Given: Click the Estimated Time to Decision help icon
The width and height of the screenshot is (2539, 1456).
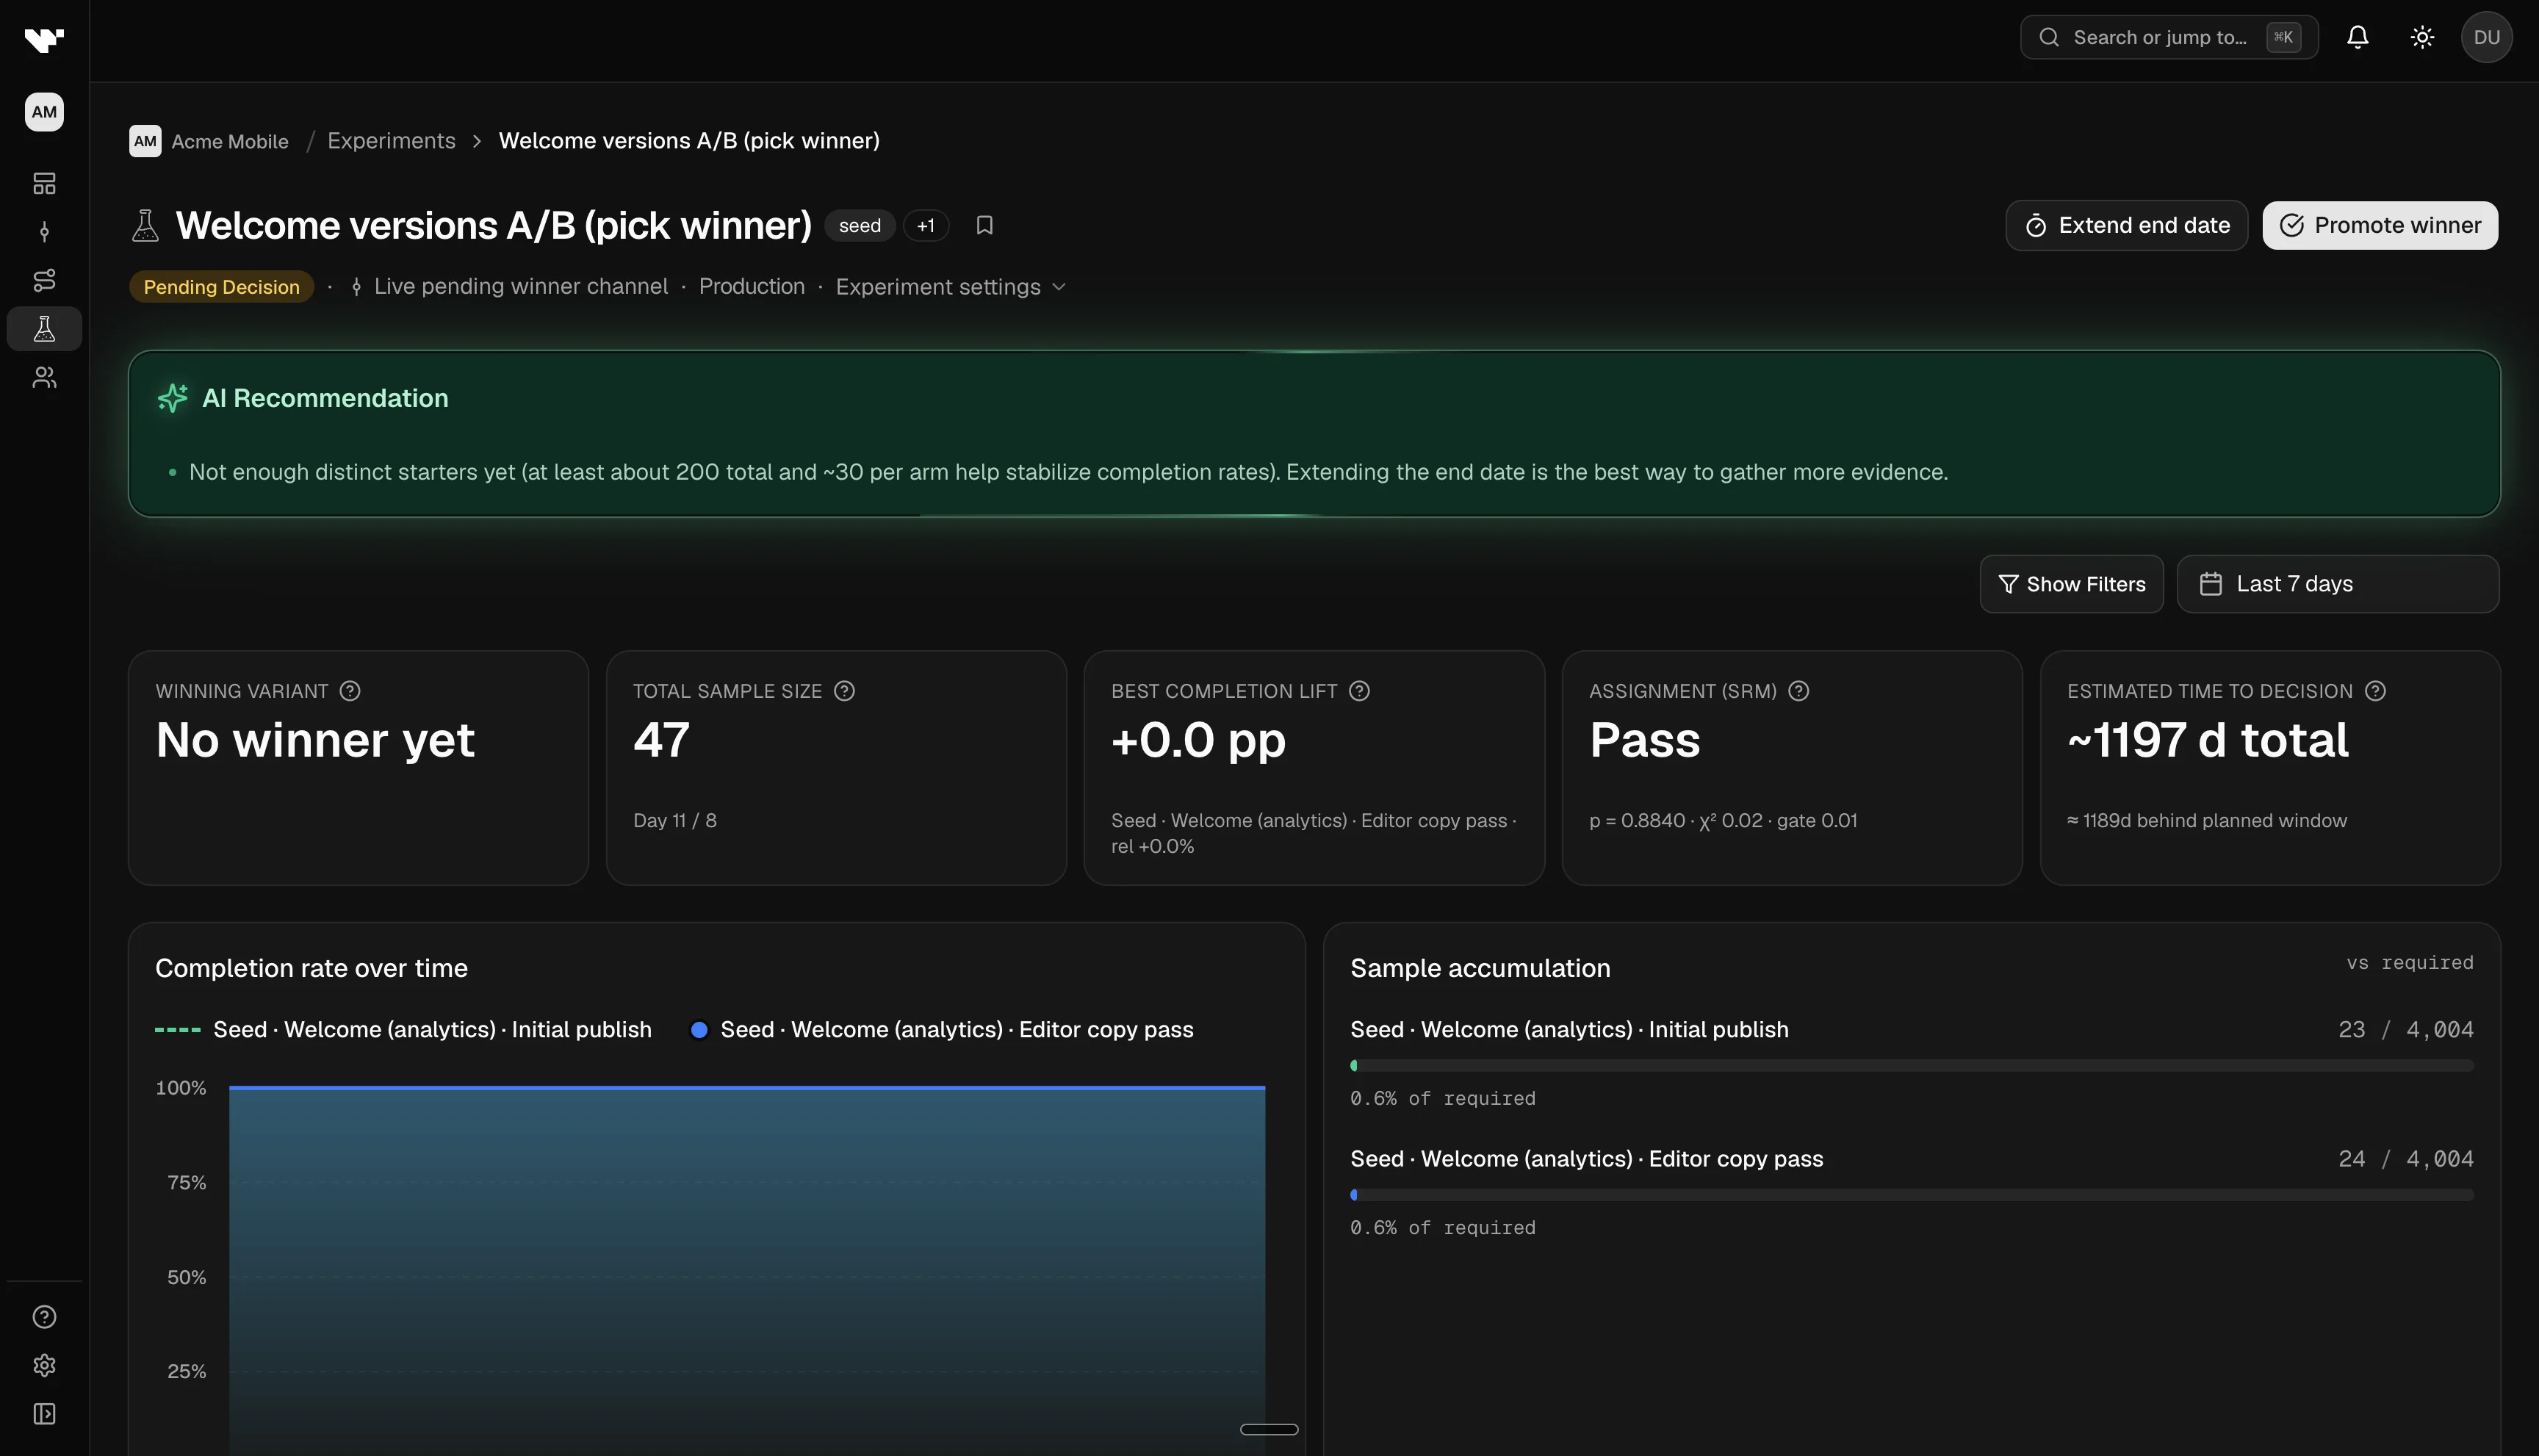Looking at the screenshot, I should click(2375, 691).
